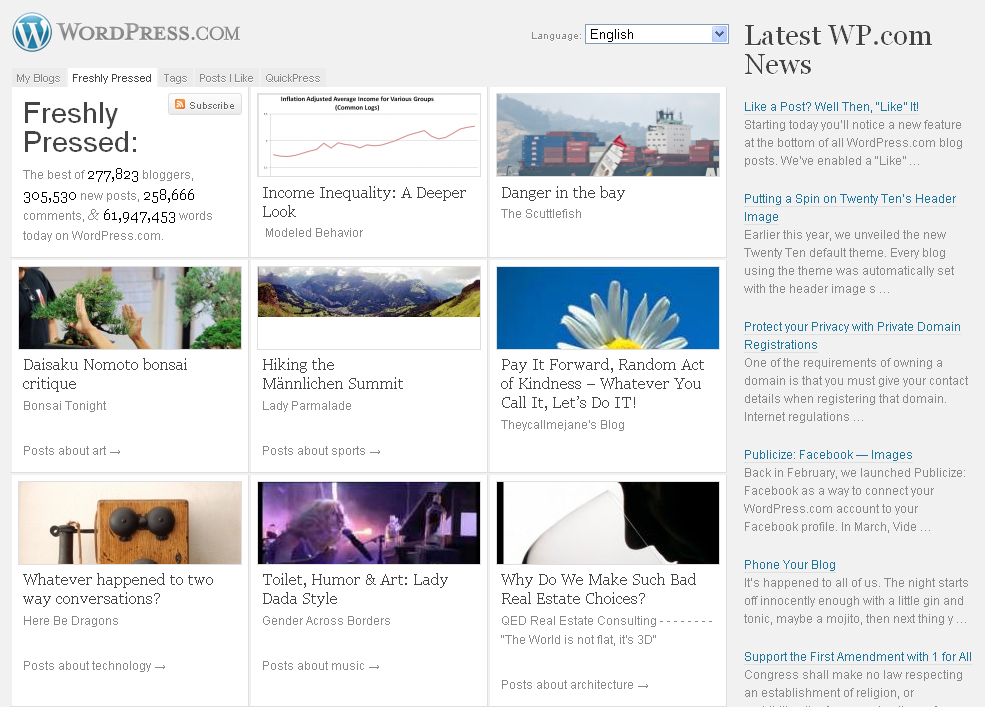Visit the Modeled Behavior blog
This screenshot has width=985, height=707.
[x=314, y=233]
